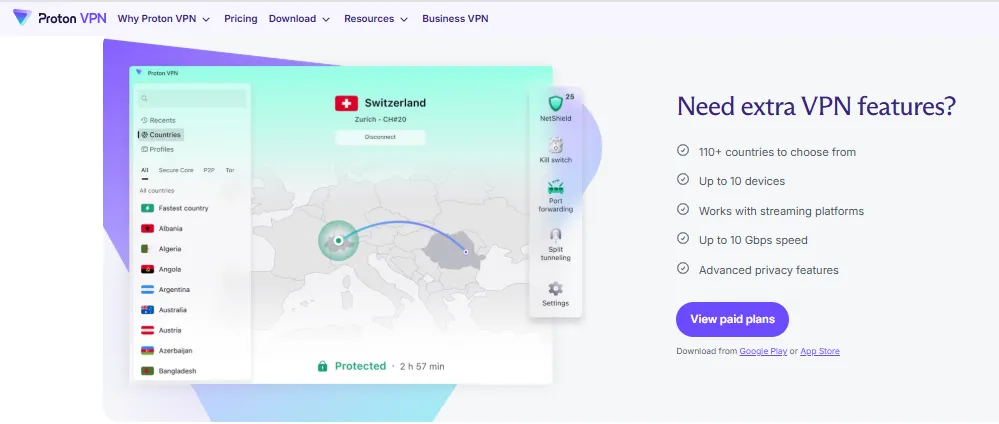
Task: Open the Settings gear icon
Action: click(x=556, y=288)
